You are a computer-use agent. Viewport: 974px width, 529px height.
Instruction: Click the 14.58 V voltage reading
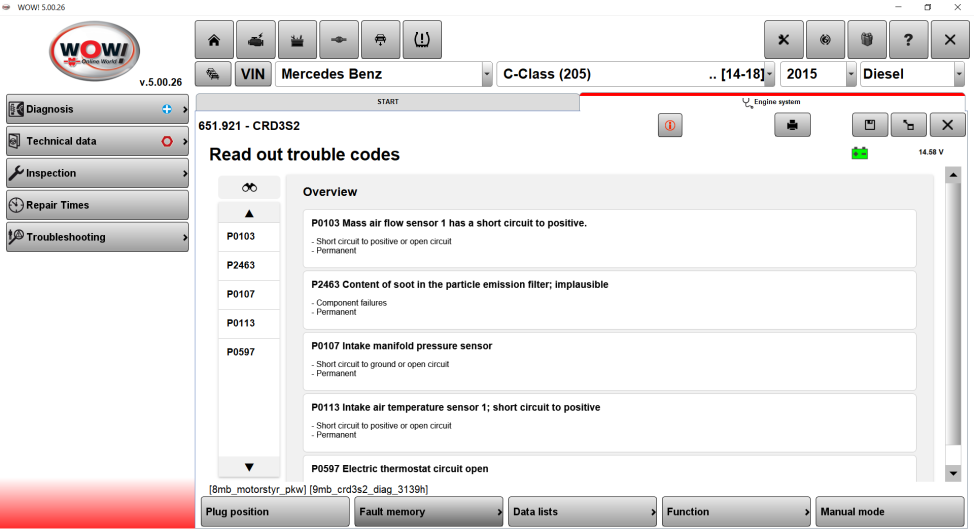931,152
